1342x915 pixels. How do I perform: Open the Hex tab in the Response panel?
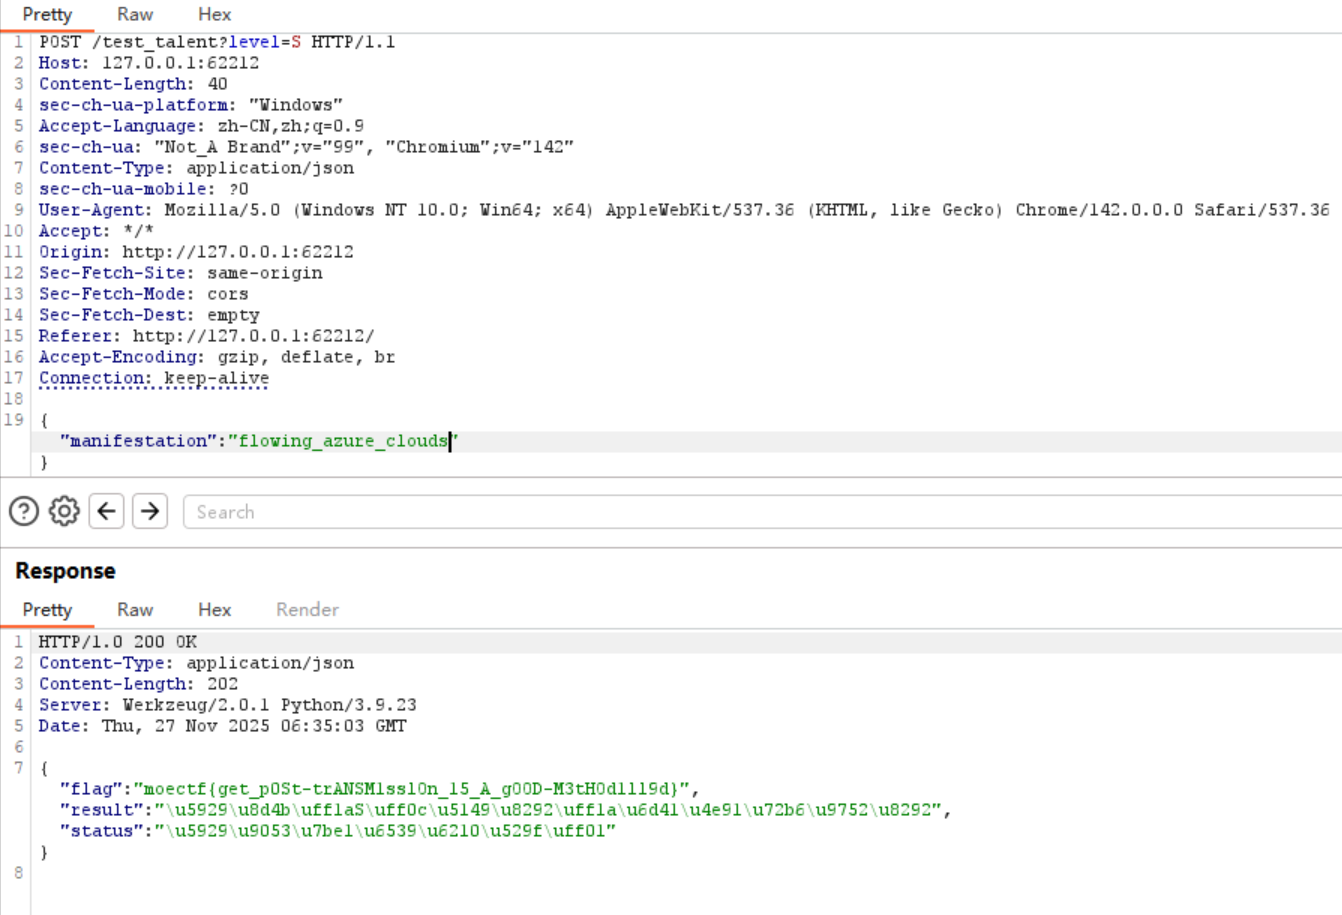pyautogui.click(x=214, y=609)
